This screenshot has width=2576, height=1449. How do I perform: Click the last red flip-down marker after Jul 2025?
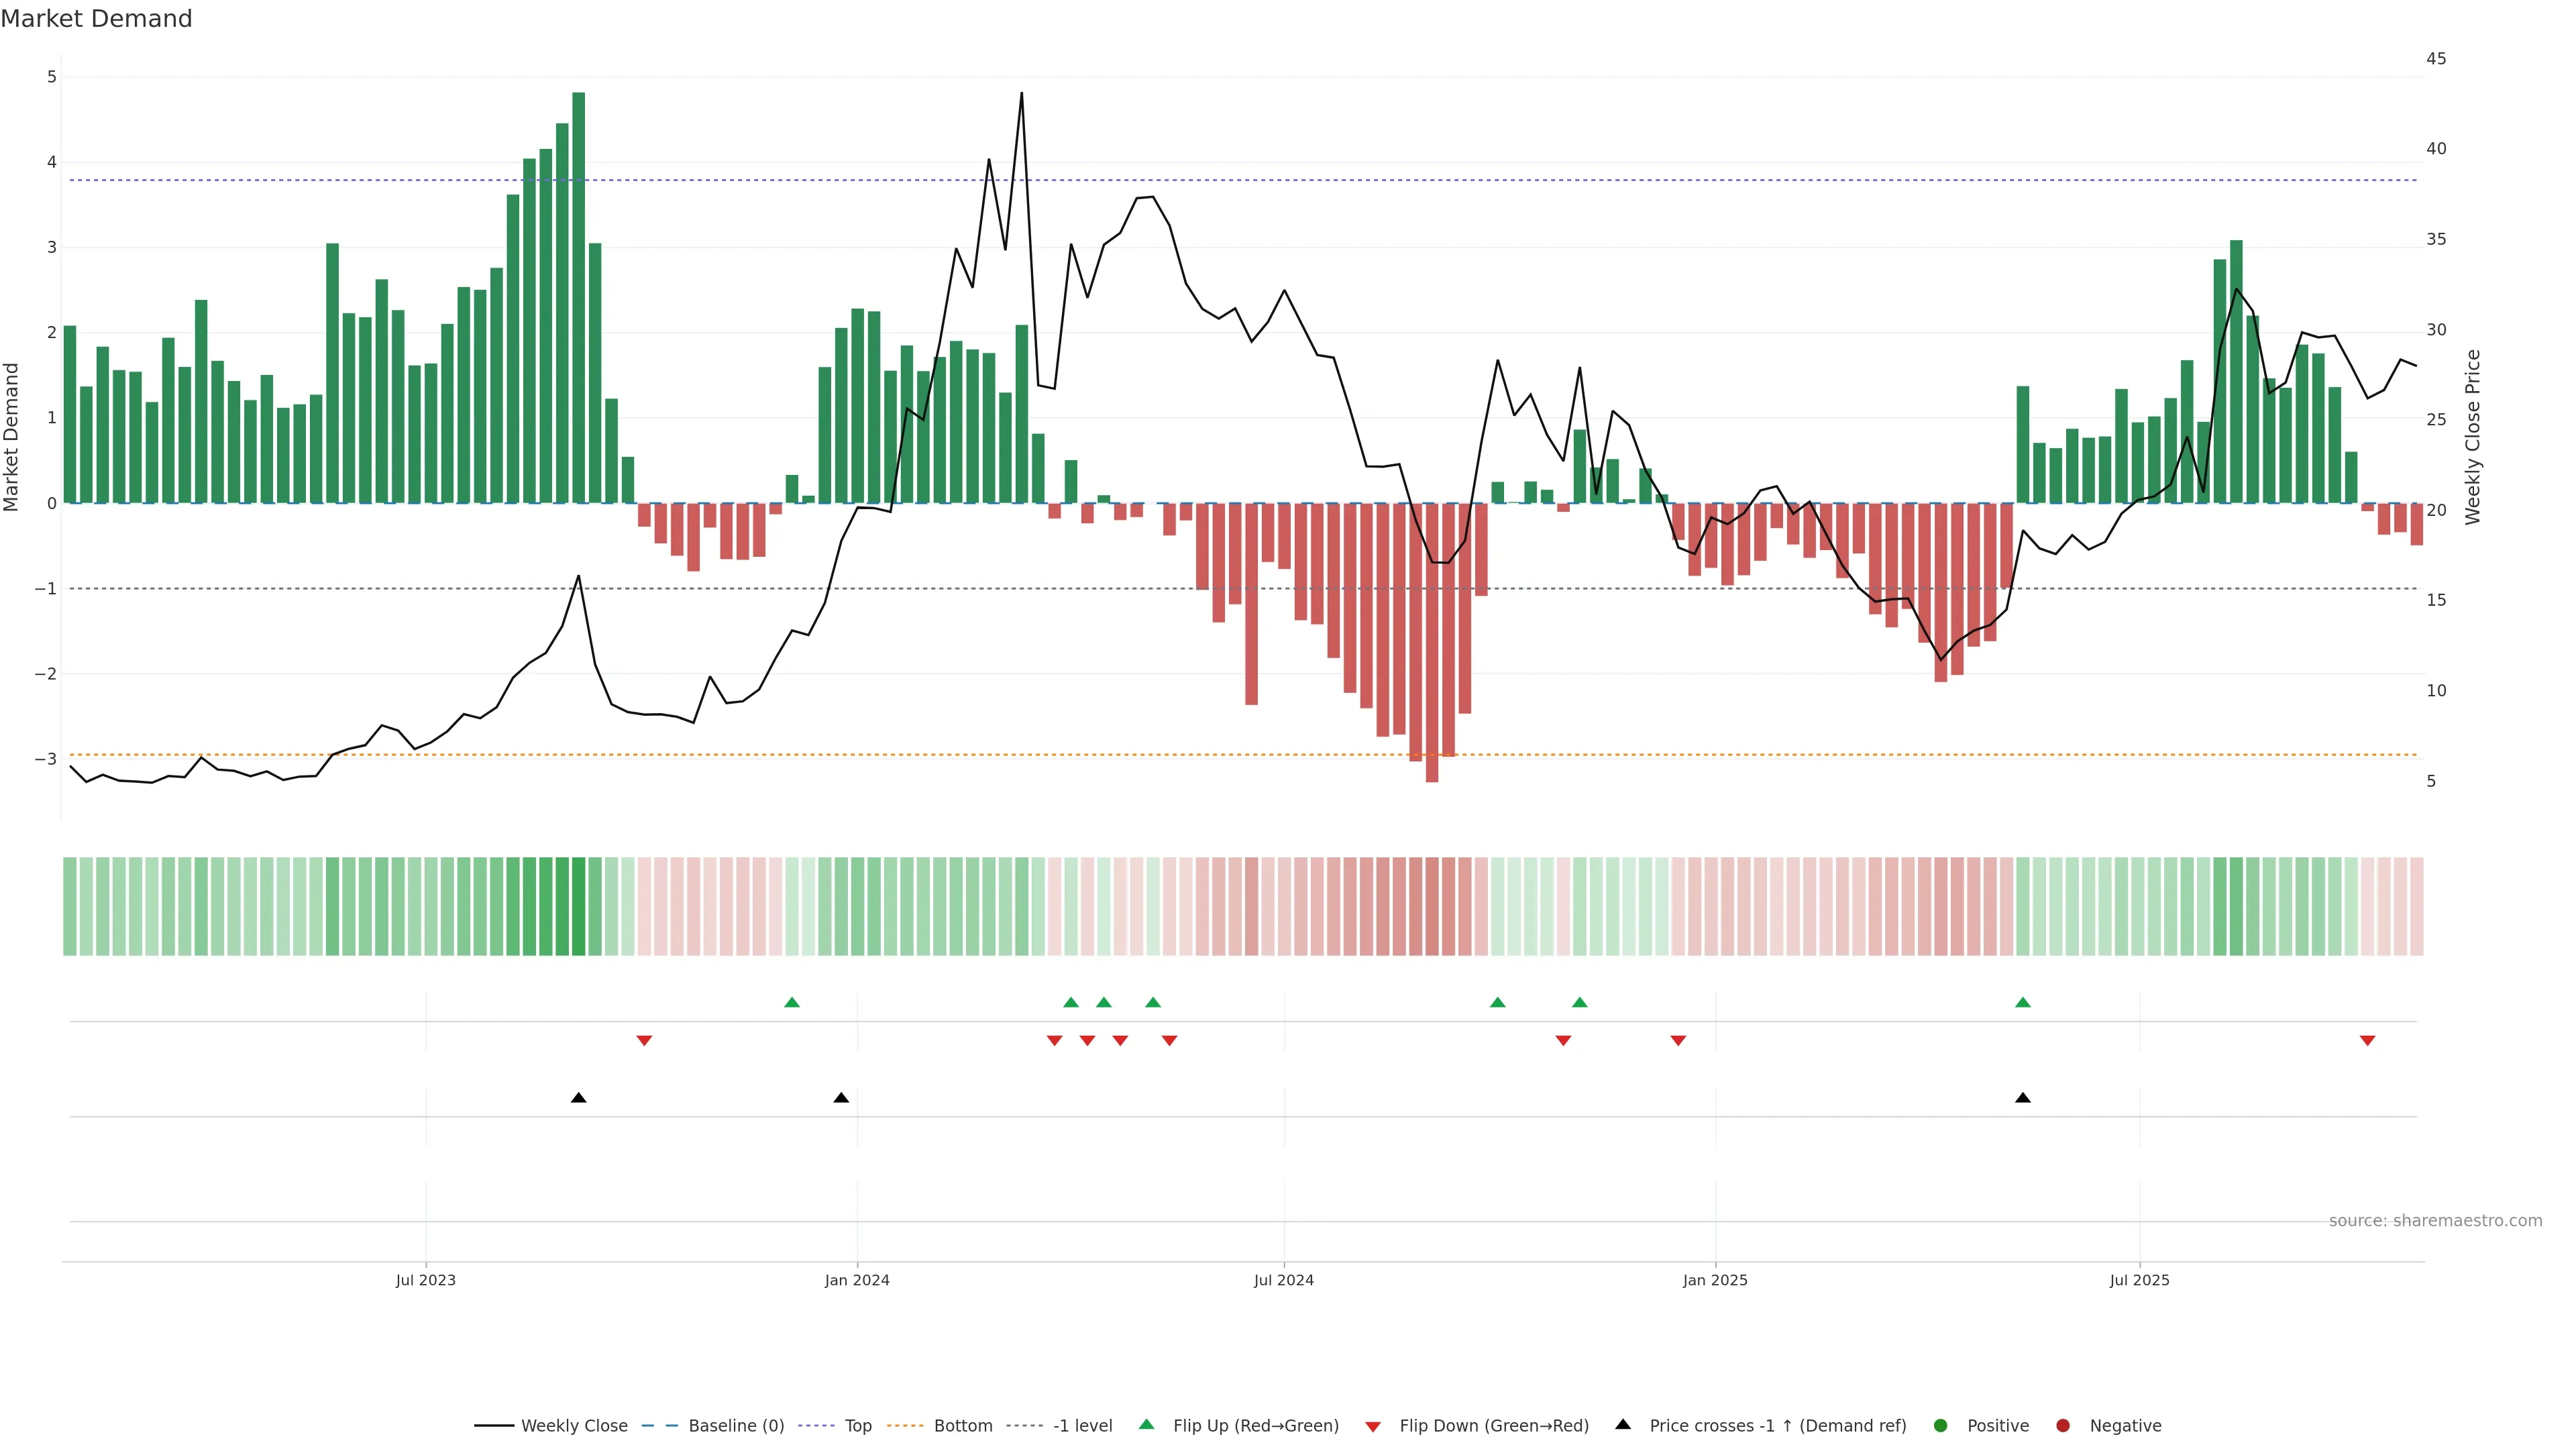2367,1041
